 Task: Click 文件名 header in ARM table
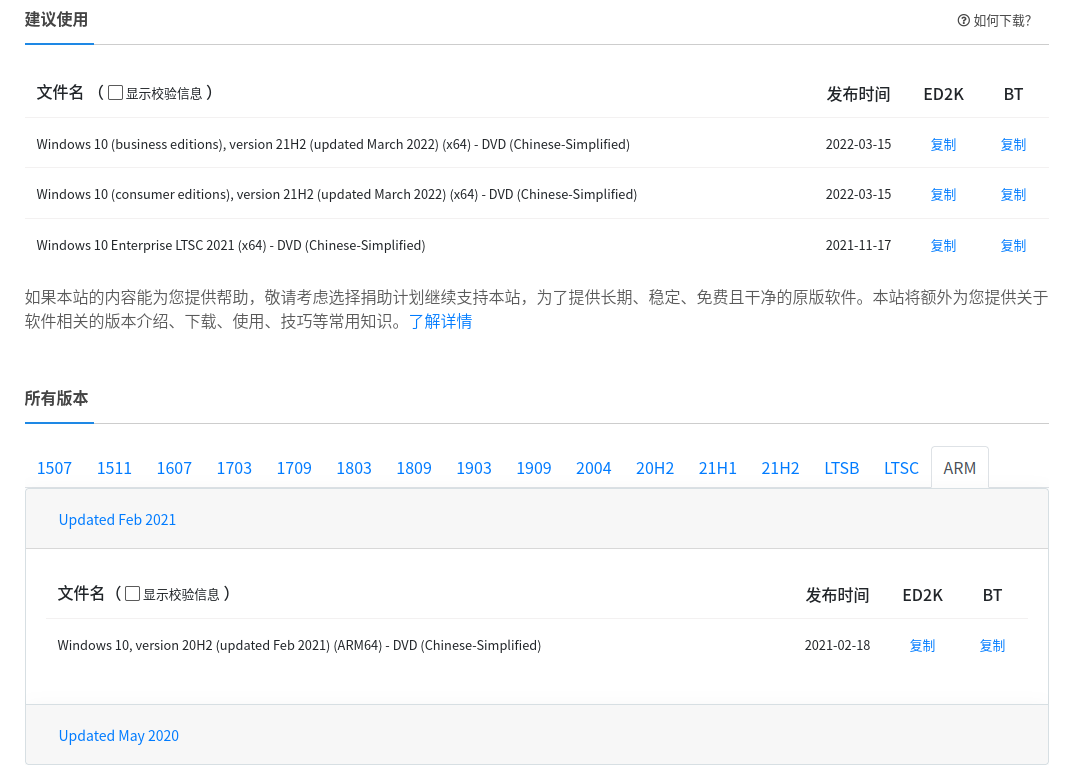[81, 593]
